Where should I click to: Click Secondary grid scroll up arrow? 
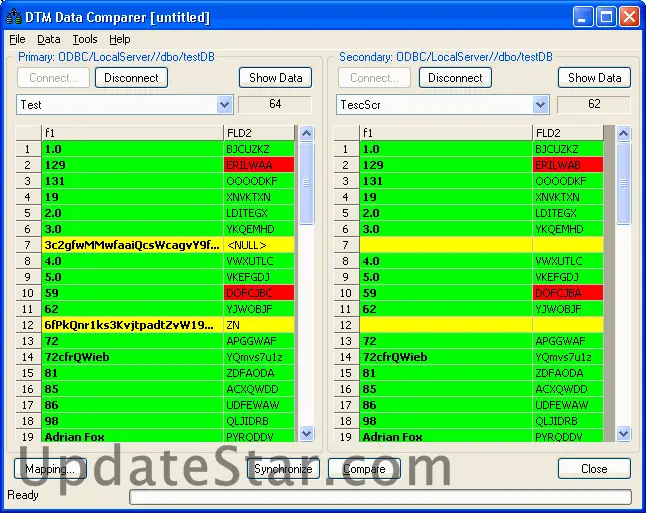point(624,133)
